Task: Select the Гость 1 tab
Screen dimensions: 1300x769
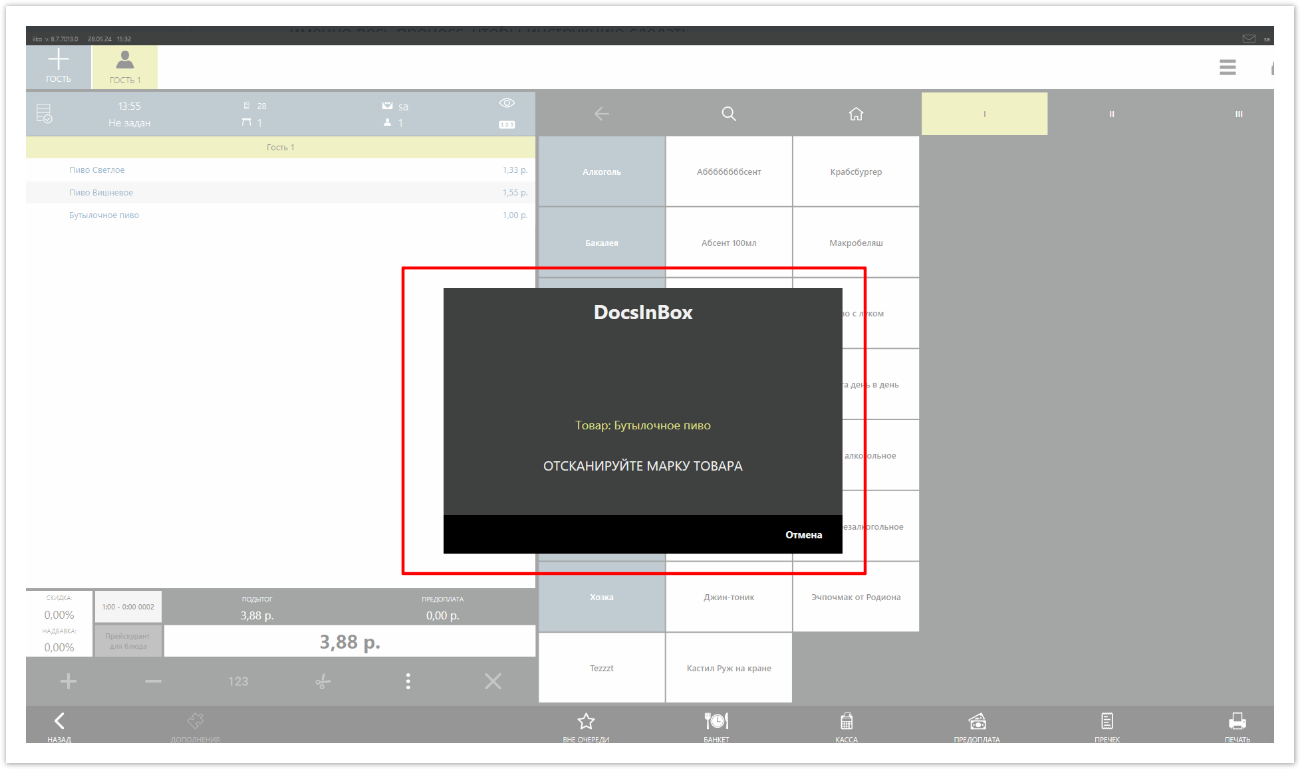Action: (125, 66)
